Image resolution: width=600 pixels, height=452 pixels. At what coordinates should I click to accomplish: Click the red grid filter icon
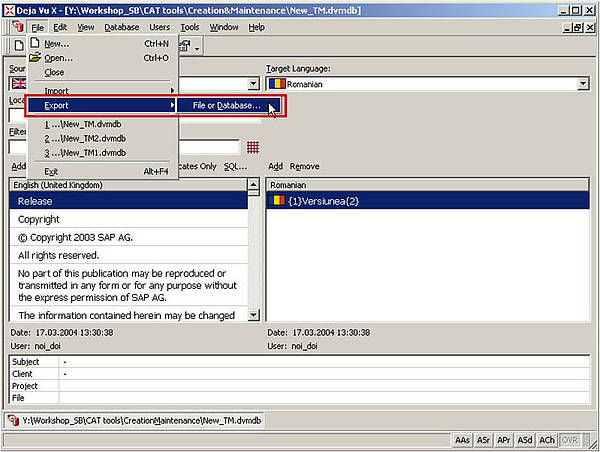[x=253, y=147]
